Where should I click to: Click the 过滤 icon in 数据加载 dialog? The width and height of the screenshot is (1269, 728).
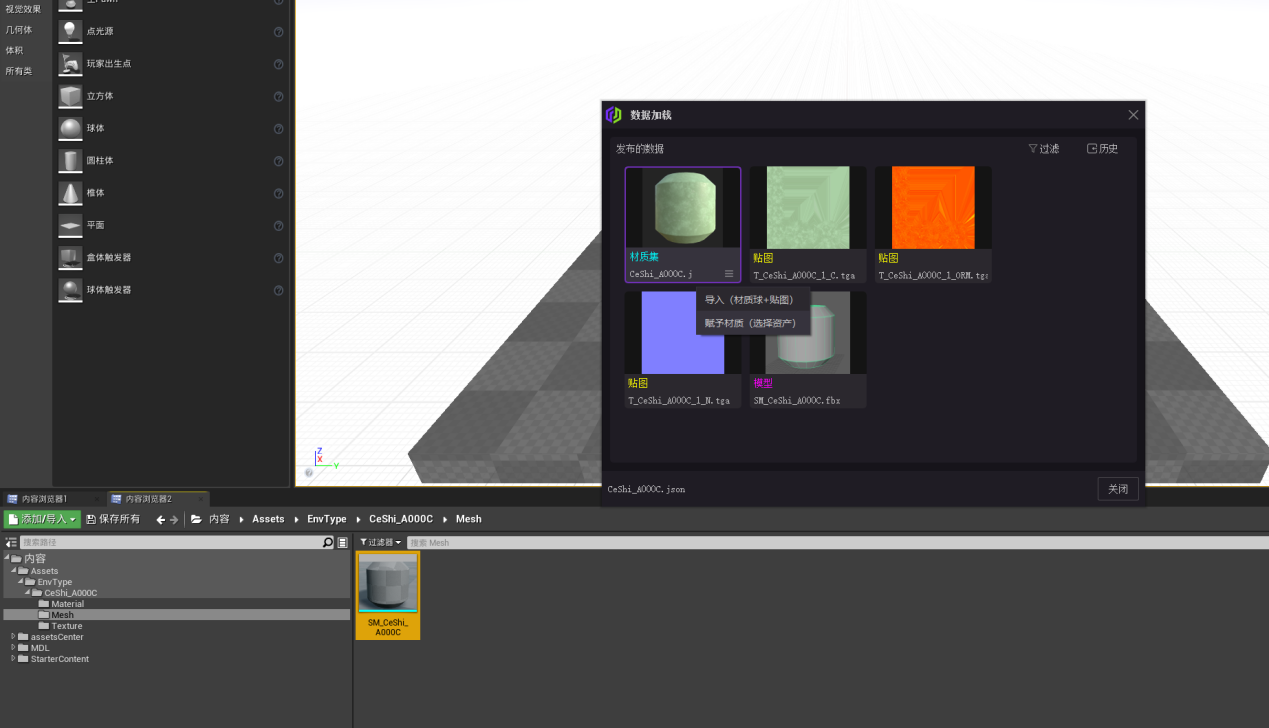pos(1043,148)
